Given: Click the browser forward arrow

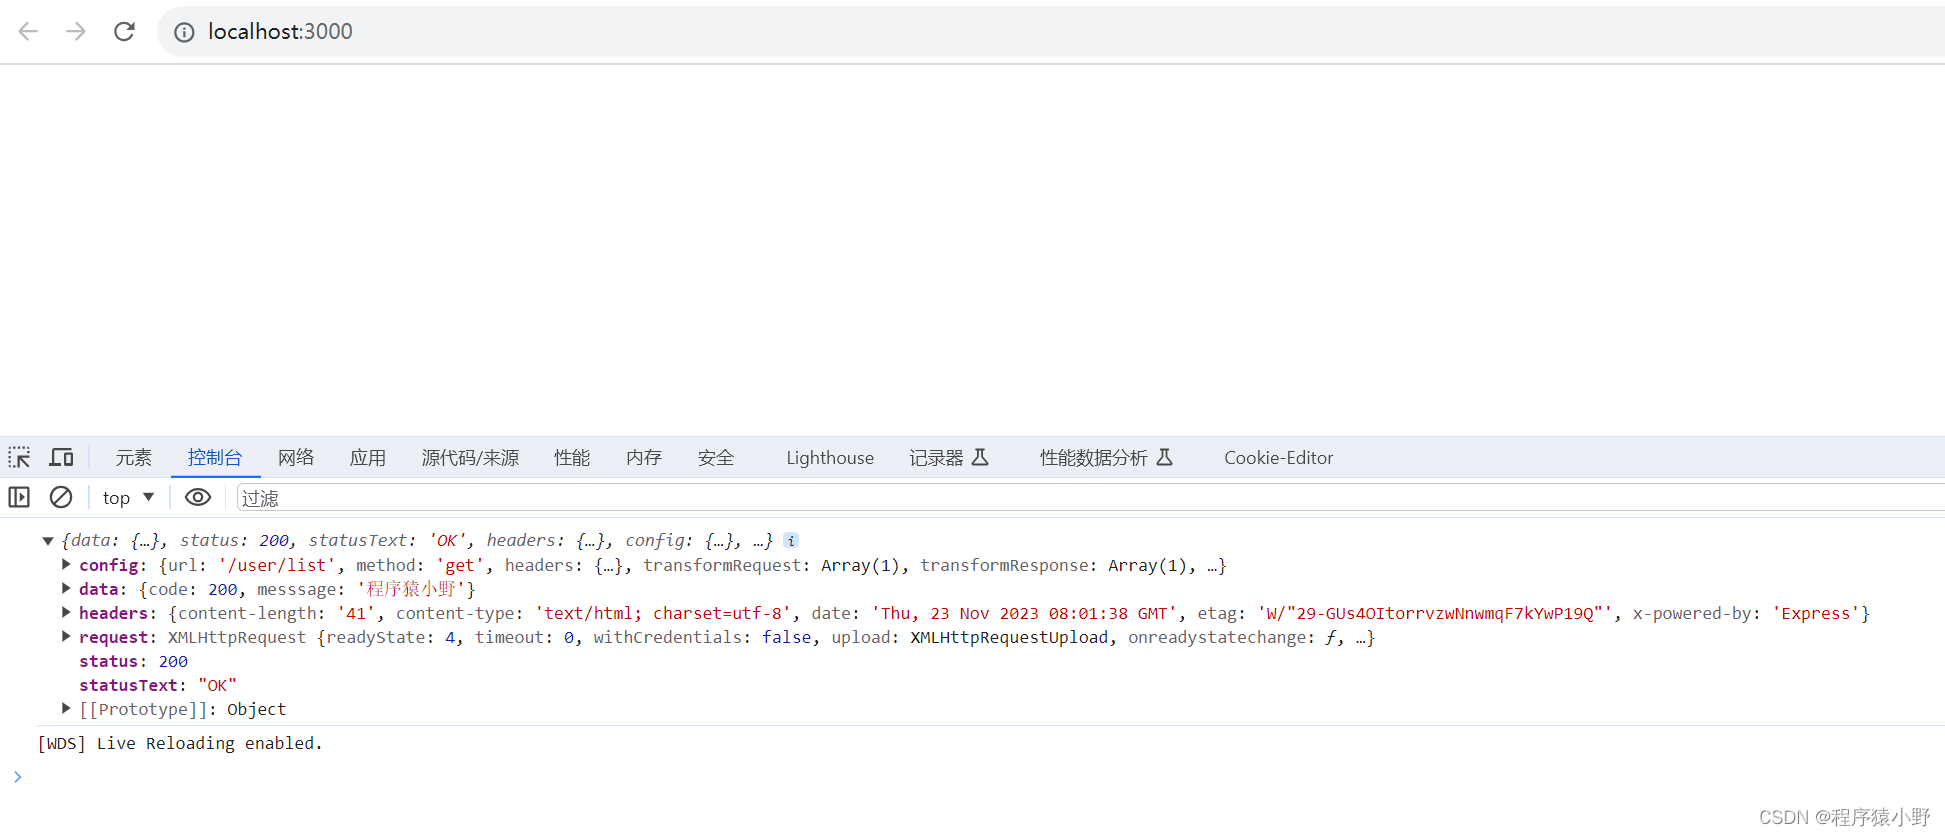Looking at the screenshot, I should [76, 31].
